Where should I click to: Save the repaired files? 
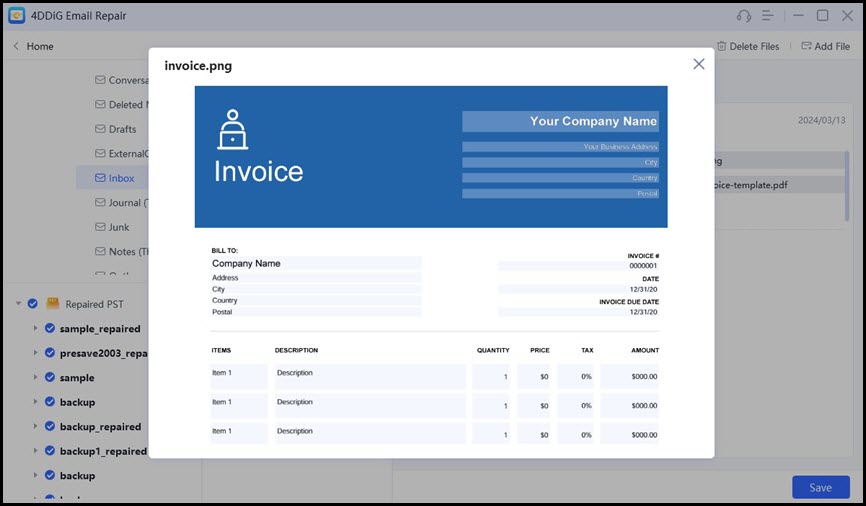[x=821, y=487]
